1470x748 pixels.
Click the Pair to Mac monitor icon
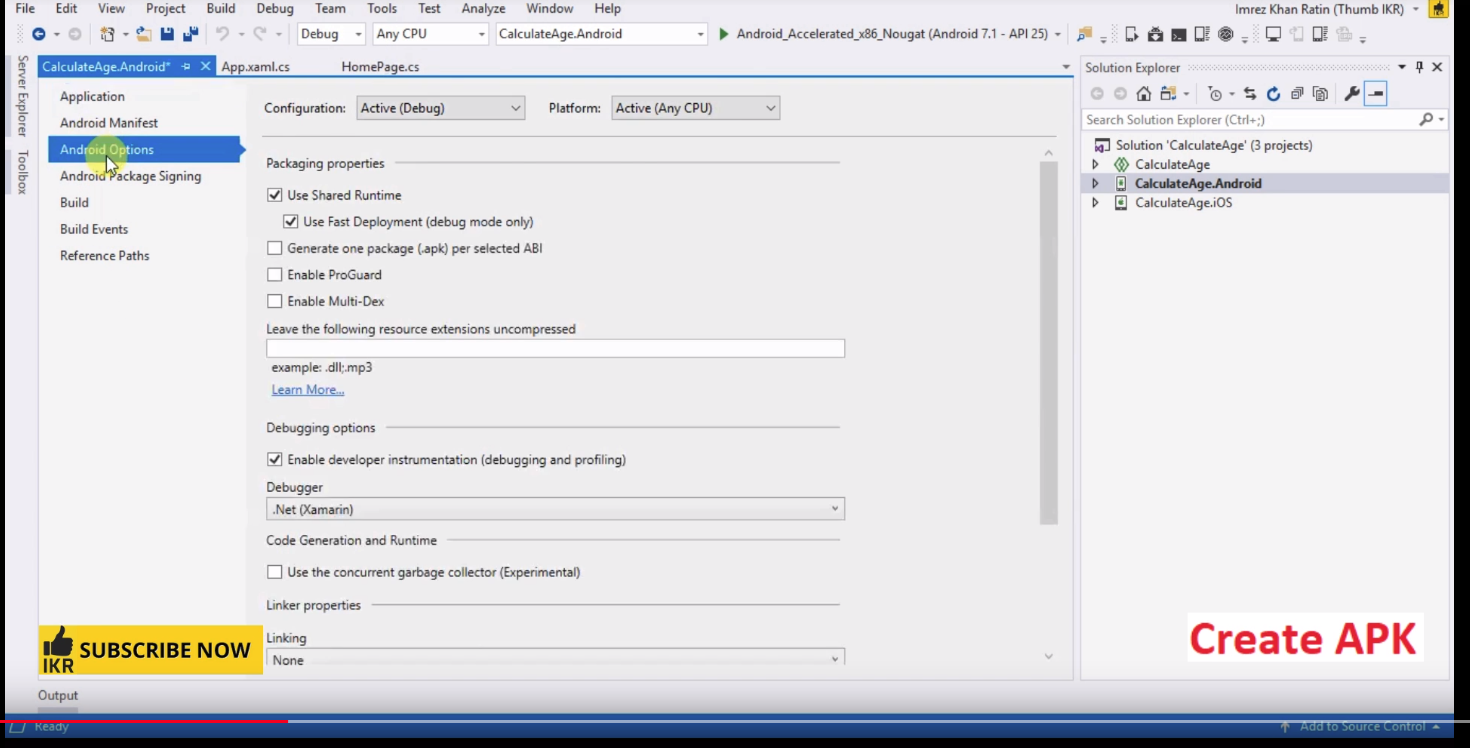1273,34
